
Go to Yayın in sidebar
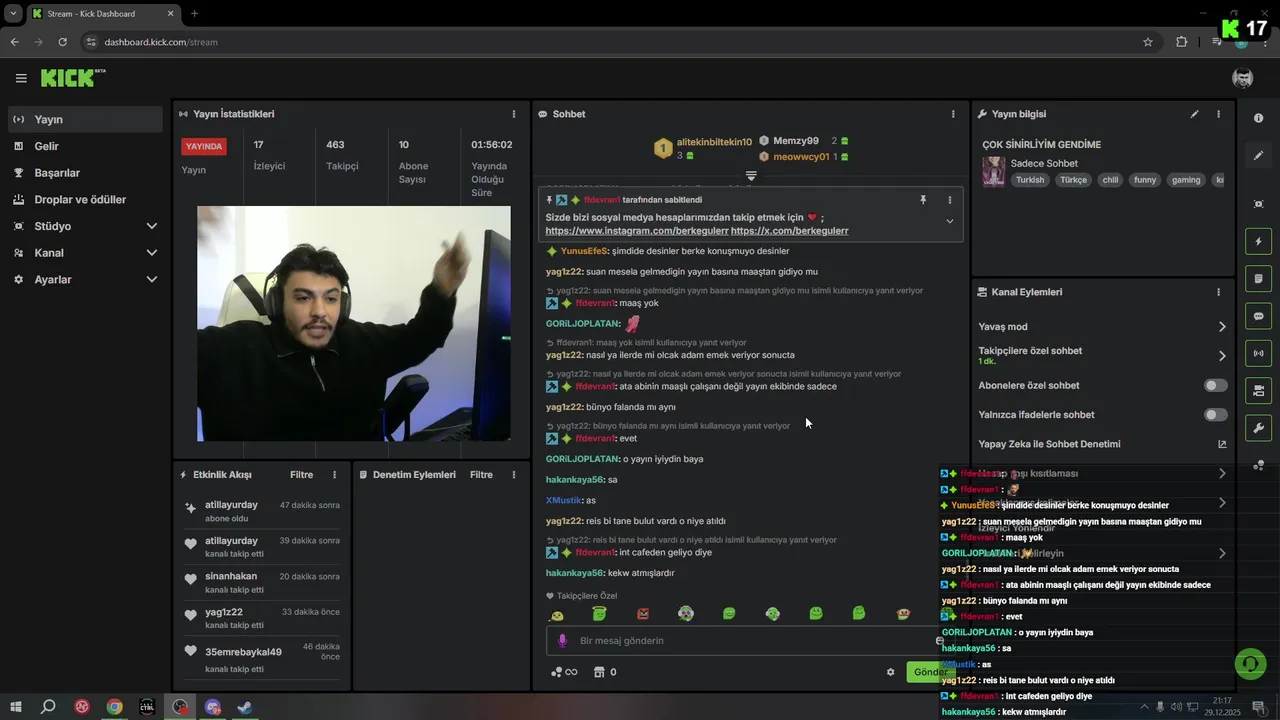pyautogui.click(x=85, y=119)
